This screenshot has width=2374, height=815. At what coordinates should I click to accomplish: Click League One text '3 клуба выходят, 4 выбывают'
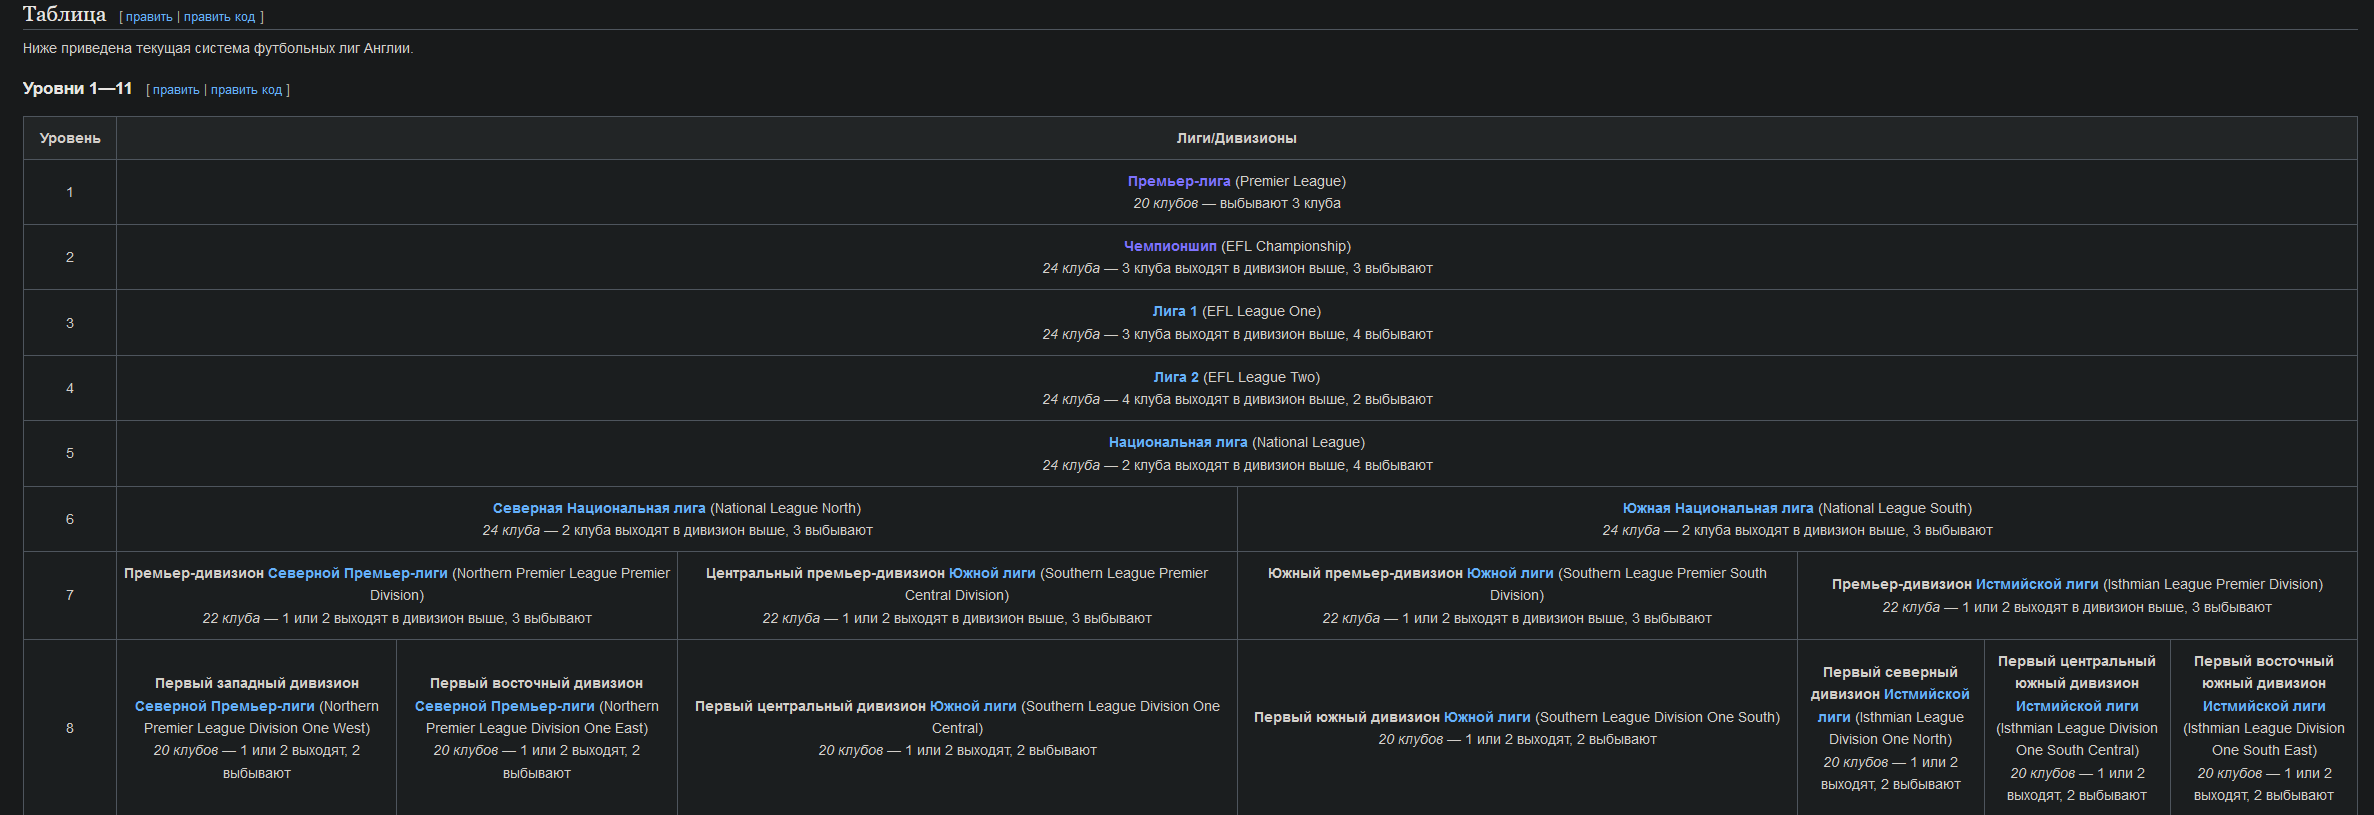pyautogui.click(x=1237, y=334)
